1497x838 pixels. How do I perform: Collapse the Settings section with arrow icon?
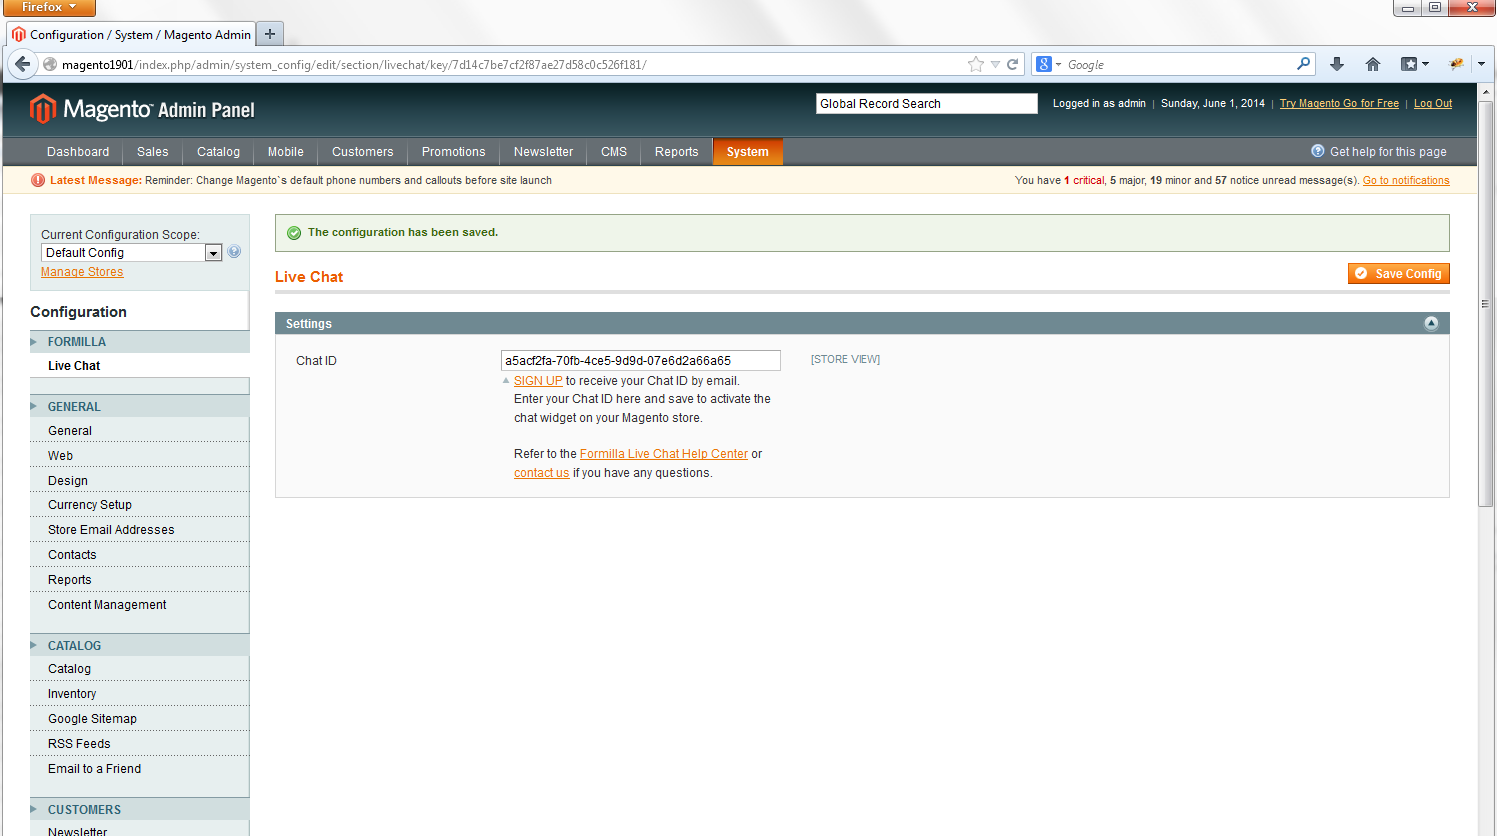point(1431,323)
